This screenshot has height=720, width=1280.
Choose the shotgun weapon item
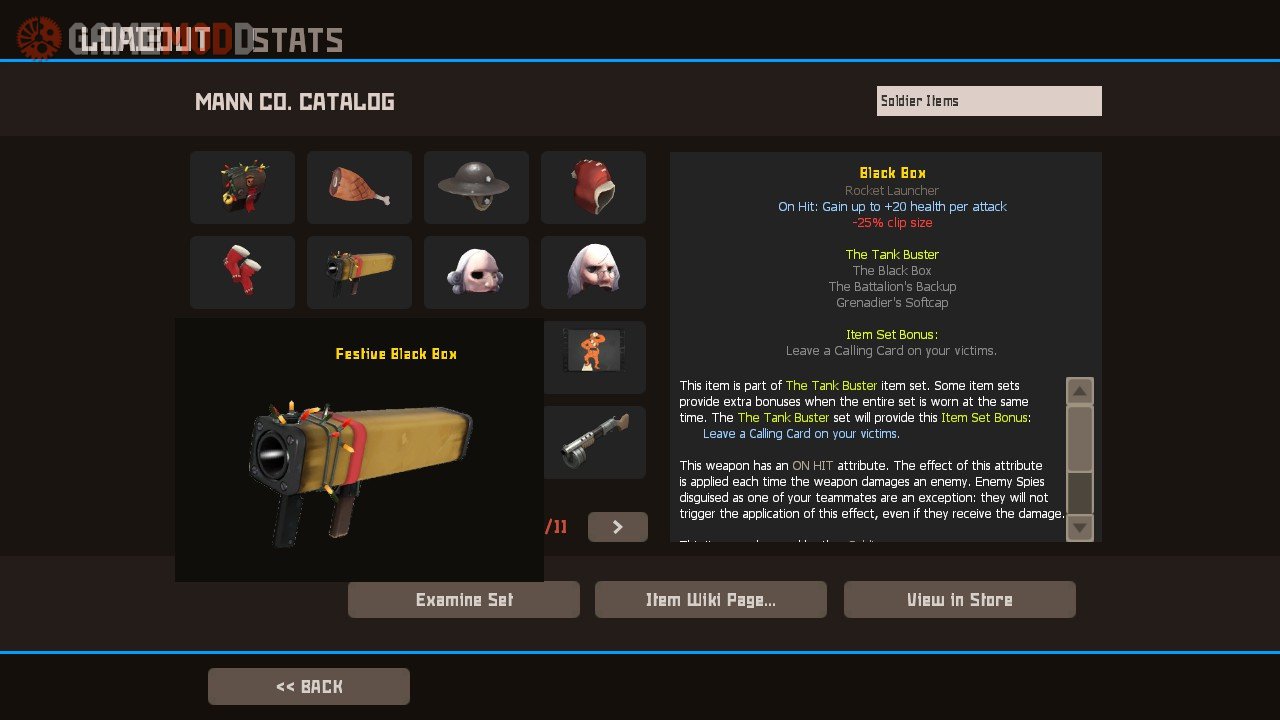click(595, 442)
